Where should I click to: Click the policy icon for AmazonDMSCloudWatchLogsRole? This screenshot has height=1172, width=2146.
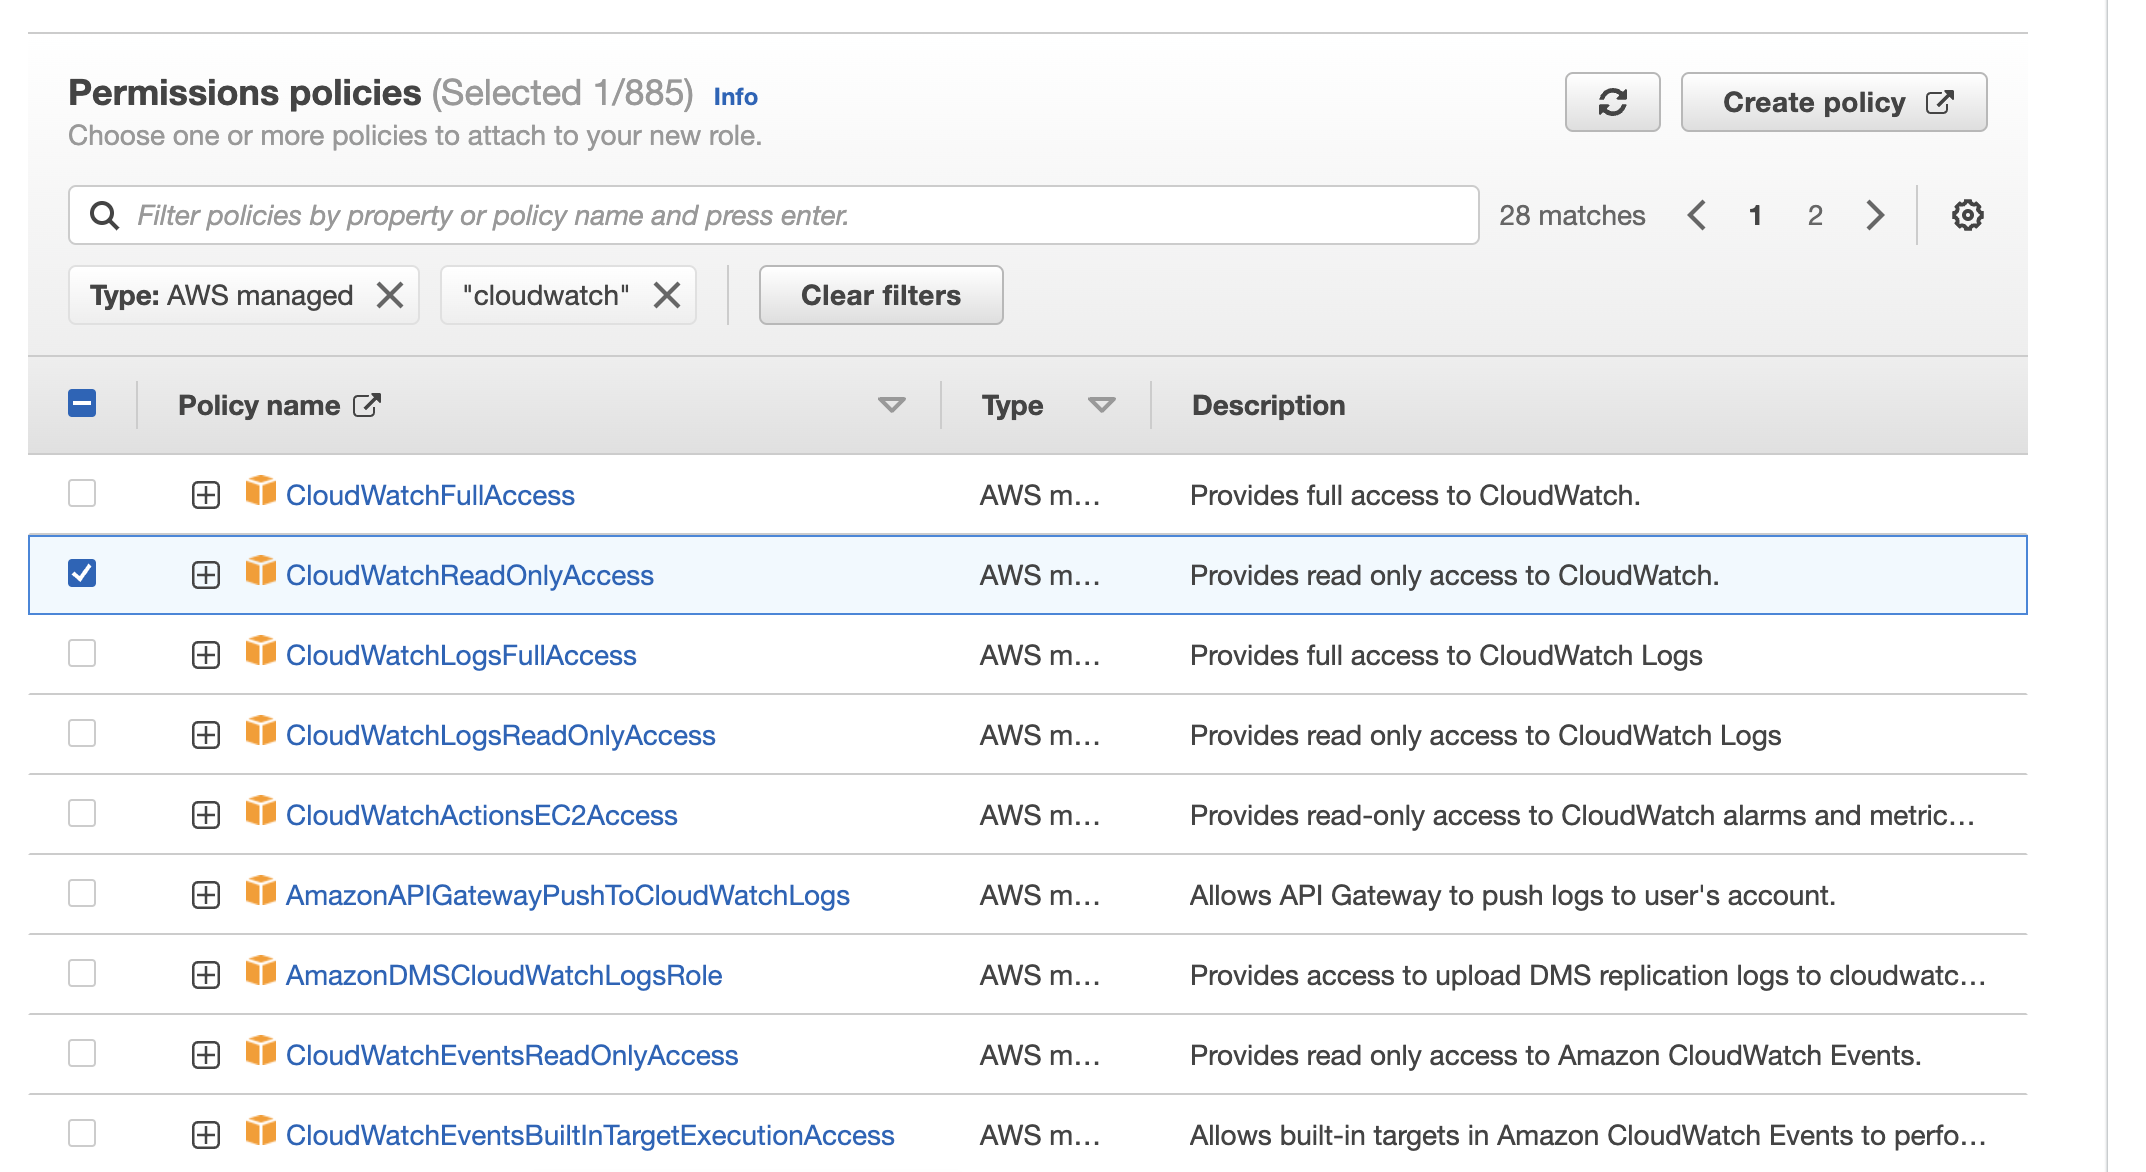click(261, 971)
